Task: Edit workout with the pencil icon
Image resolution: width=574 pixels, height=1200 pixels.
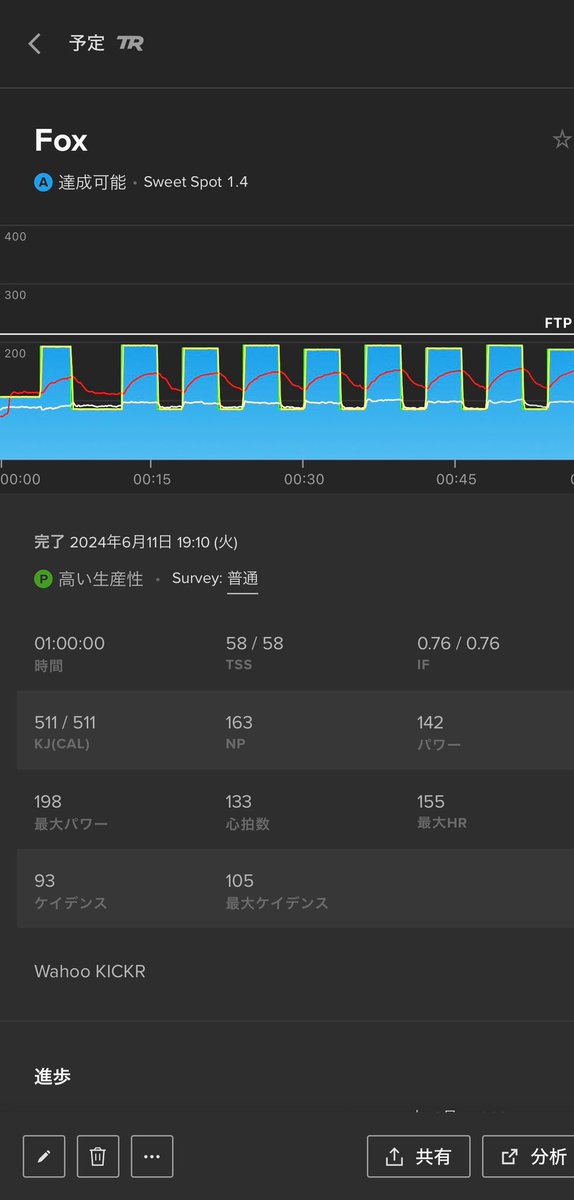Action: pyautogui.click(x=43, y=1156)
